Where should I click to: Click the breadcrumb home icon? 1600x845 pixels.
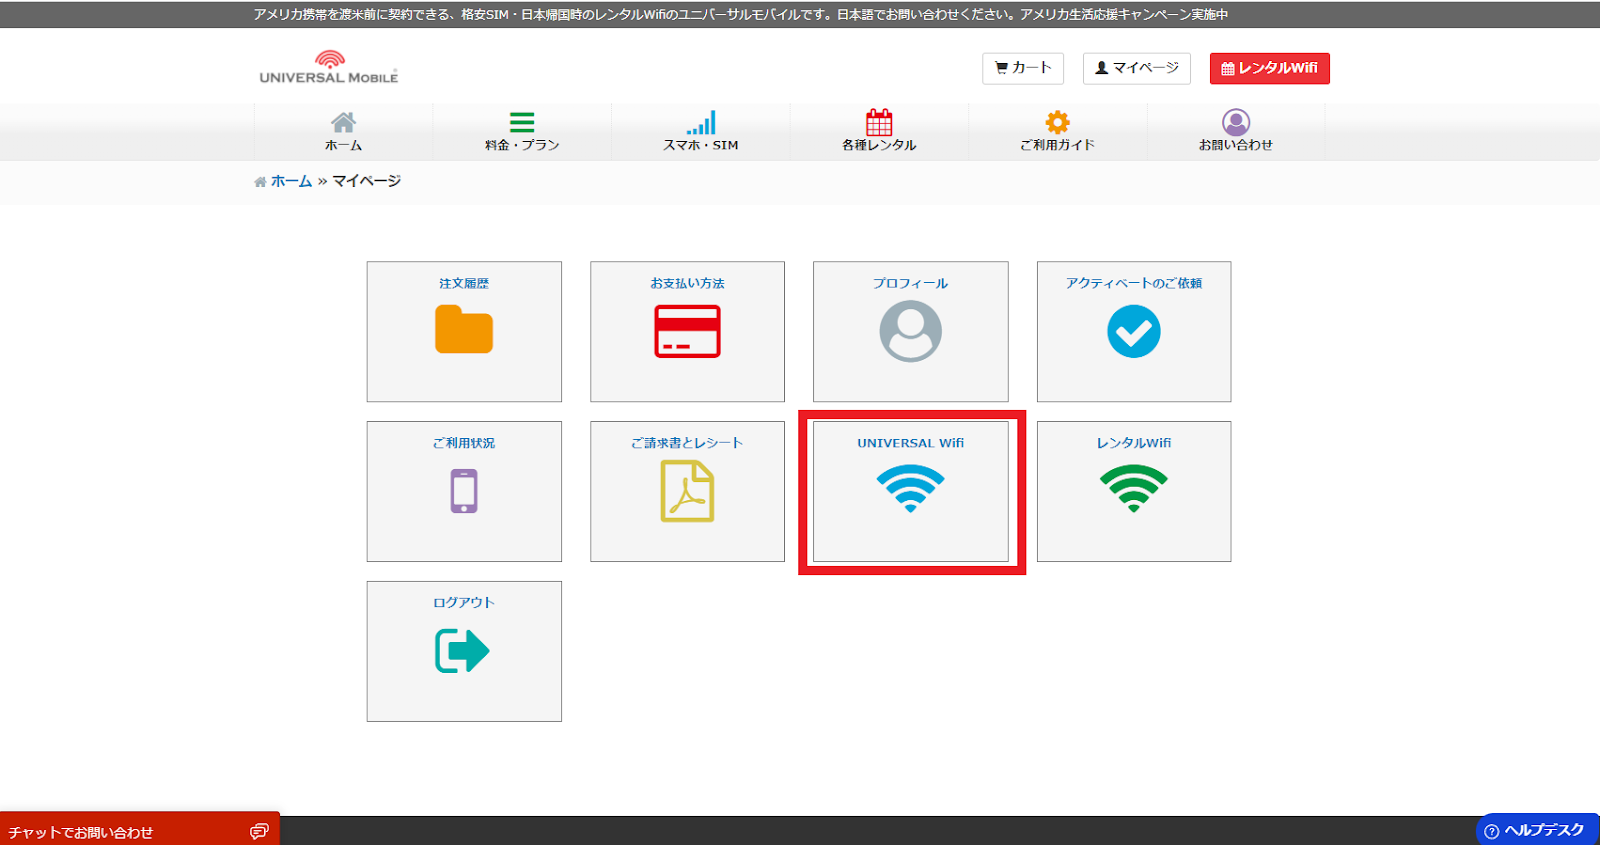260,182
